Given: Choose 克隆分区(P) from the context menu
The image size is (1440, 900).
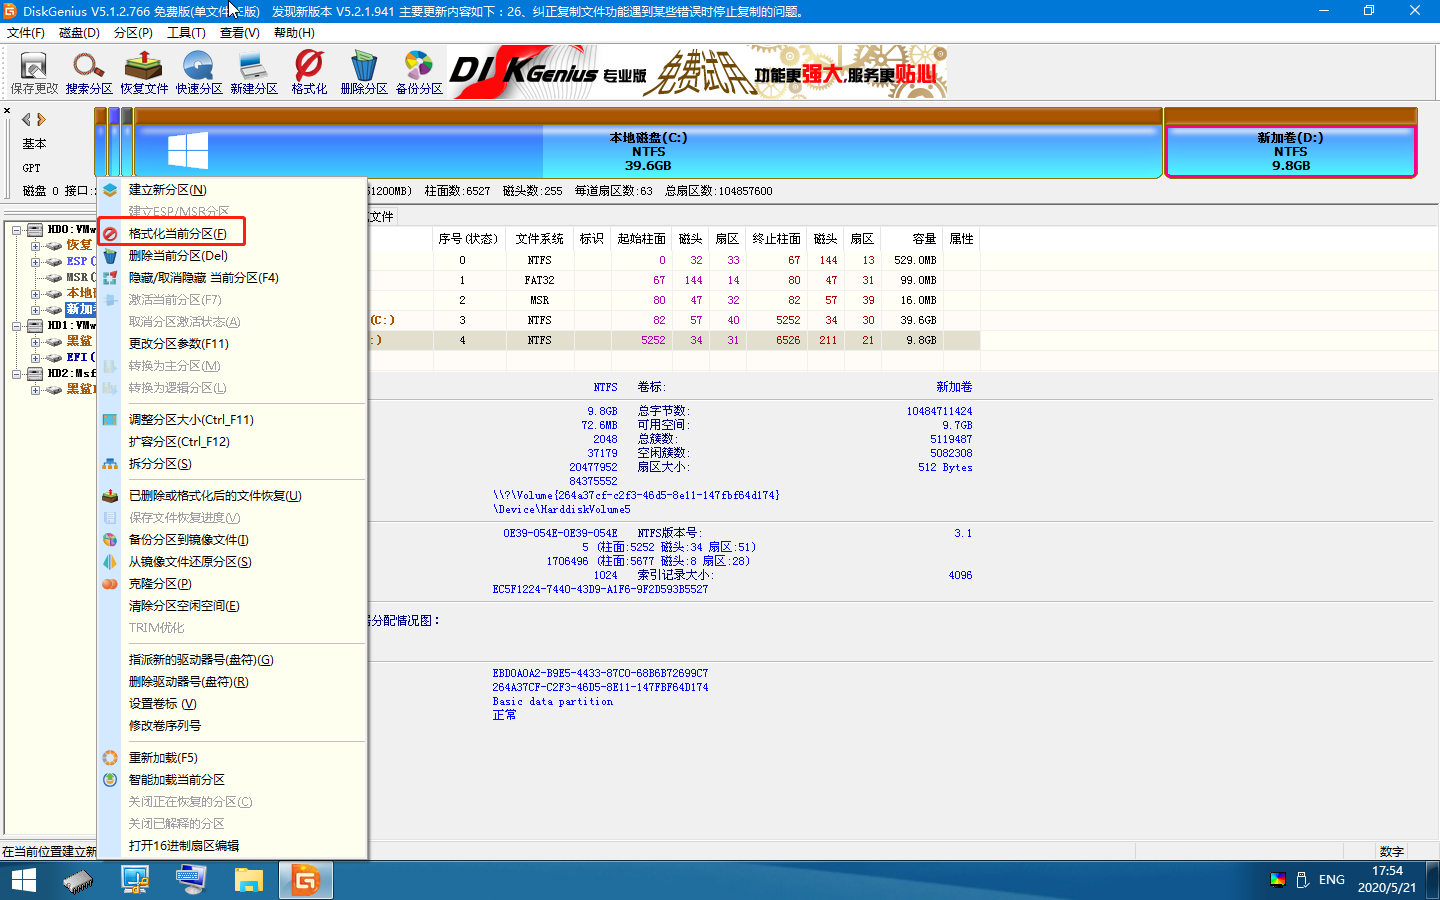Looking at the screenshot, I should click(x=160, y=584).
